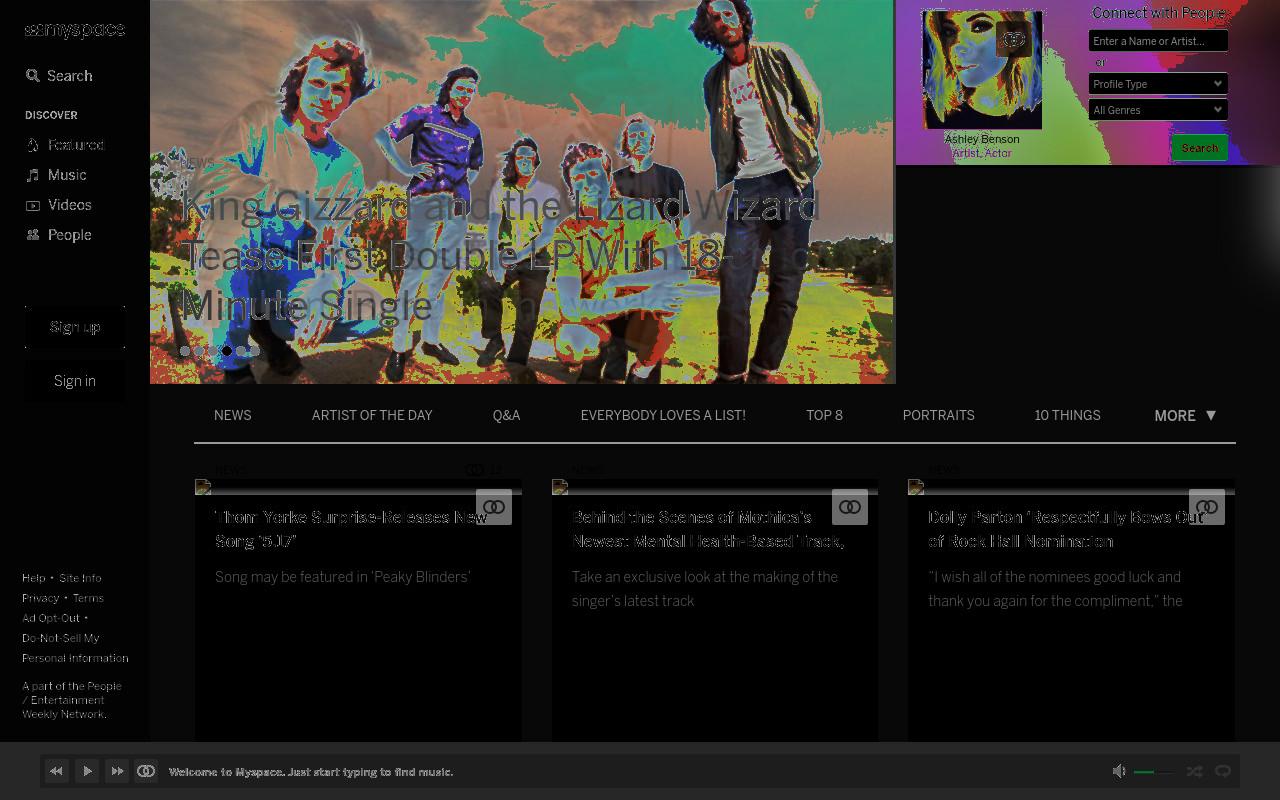Connect to the Thom Yorke article

click(494, 507)
